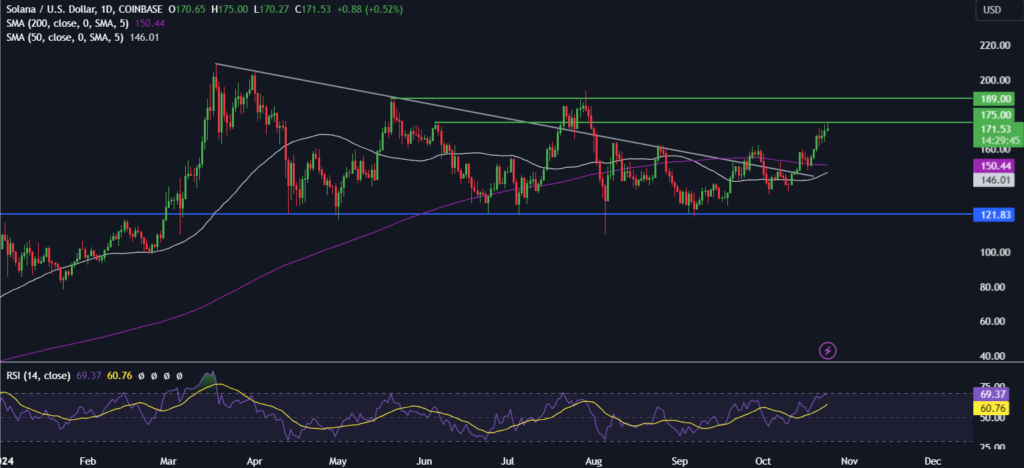The height and width of the screenshot is (468, 1024).
Task: Click the 121.83 blue support price label
Action: (992, 214)
